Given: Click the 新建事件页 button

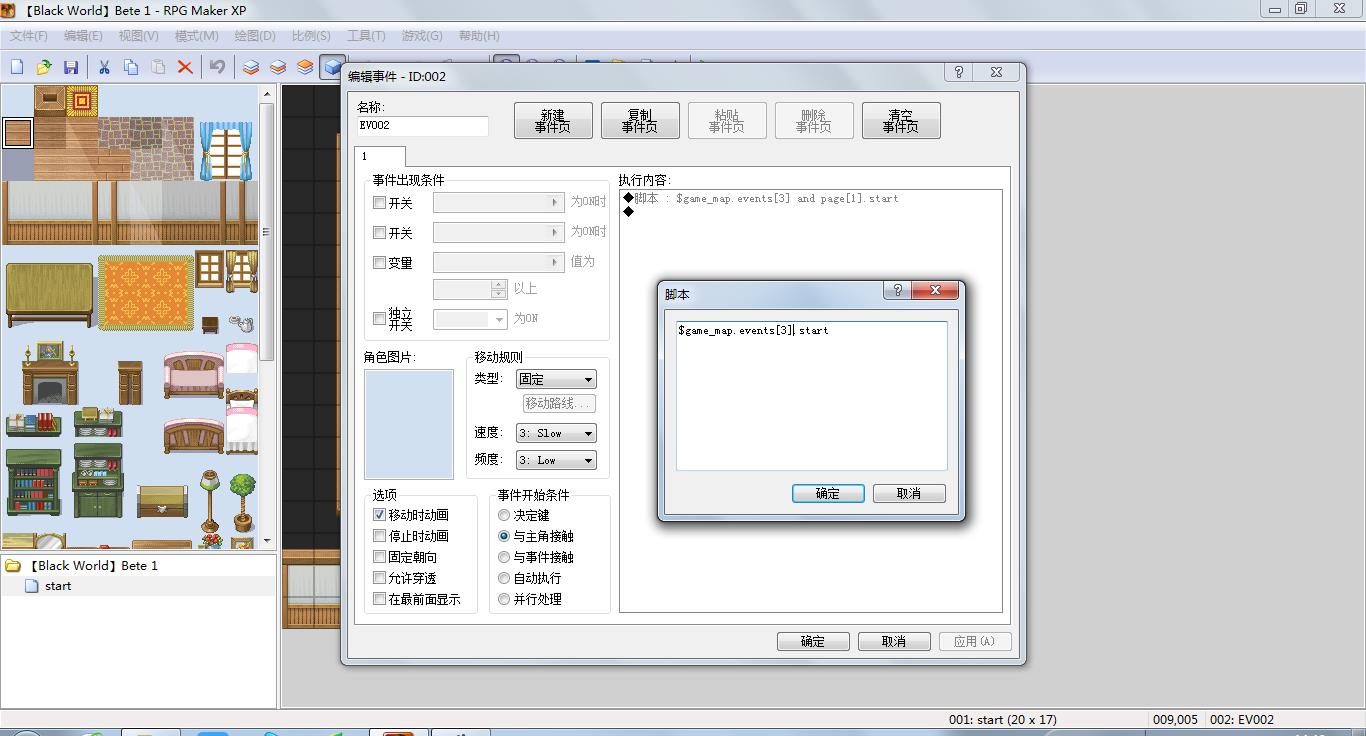Looking at the screenshot, I should tap(553, 121).
